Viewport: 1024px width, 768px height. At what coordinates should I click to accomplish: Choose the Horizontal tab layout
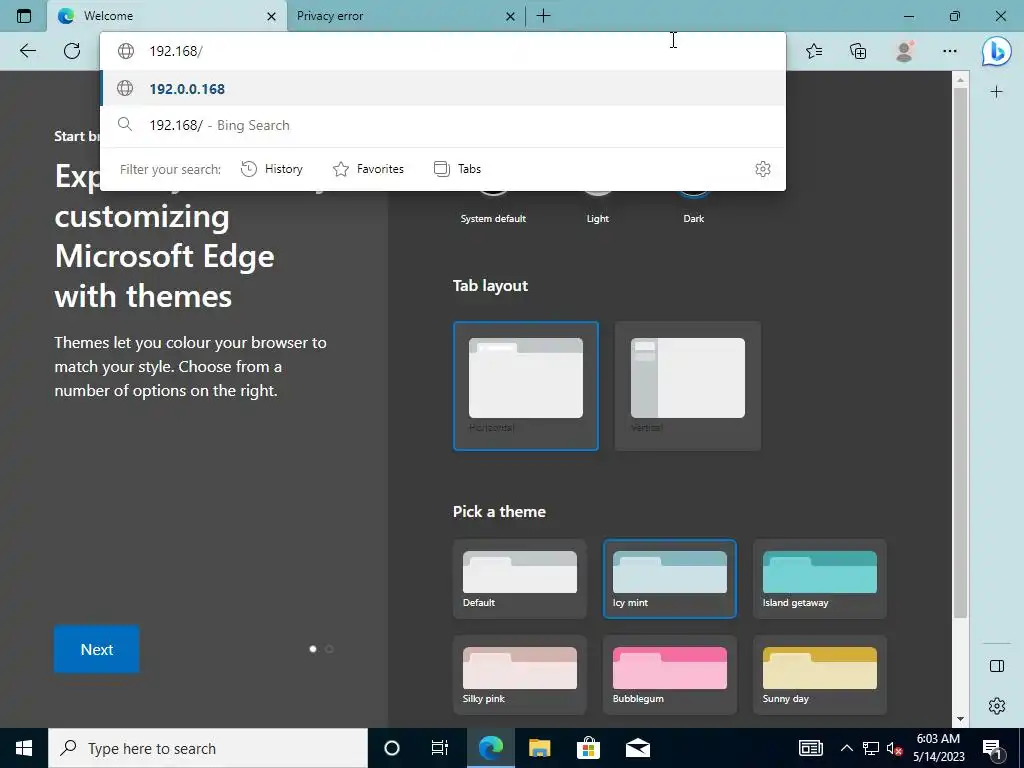pos(526,386)
